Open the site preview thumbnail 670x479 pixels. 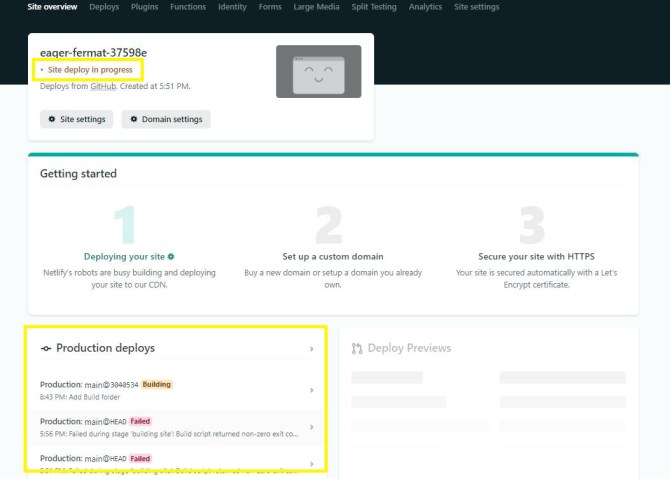click(x=318, y=71)
